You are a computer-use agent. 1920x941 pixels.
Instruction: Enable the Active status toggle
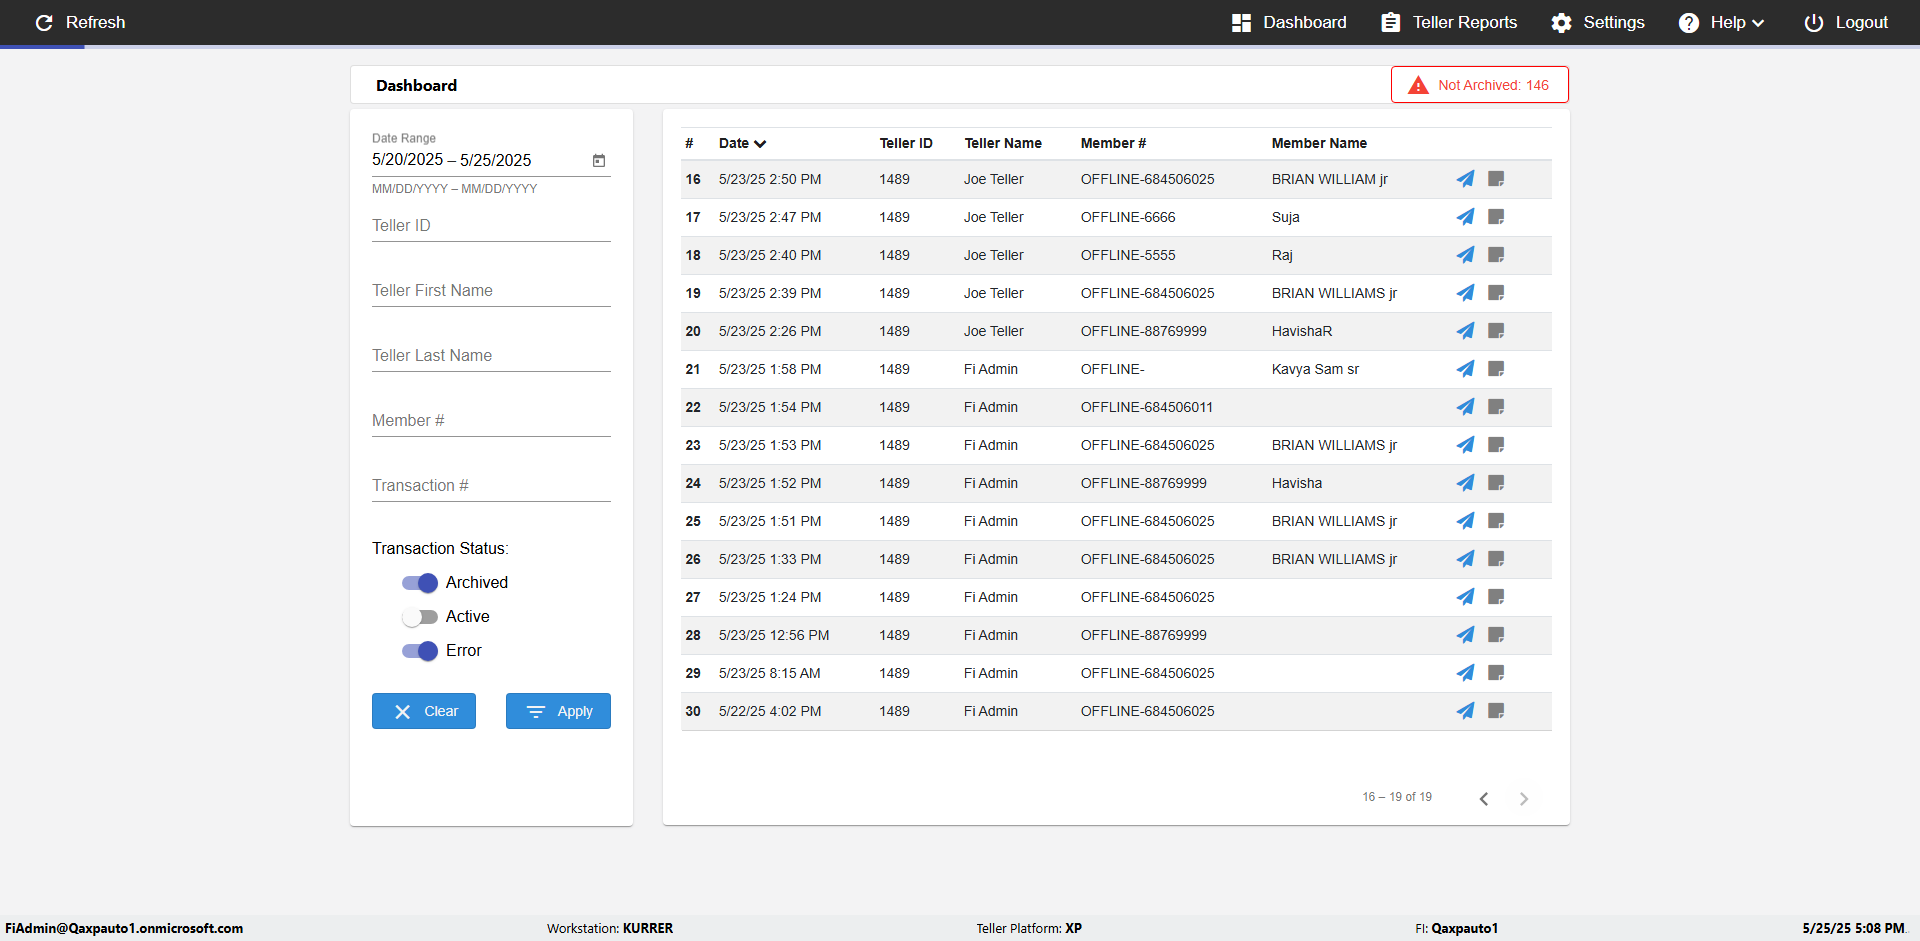point(420,617)
